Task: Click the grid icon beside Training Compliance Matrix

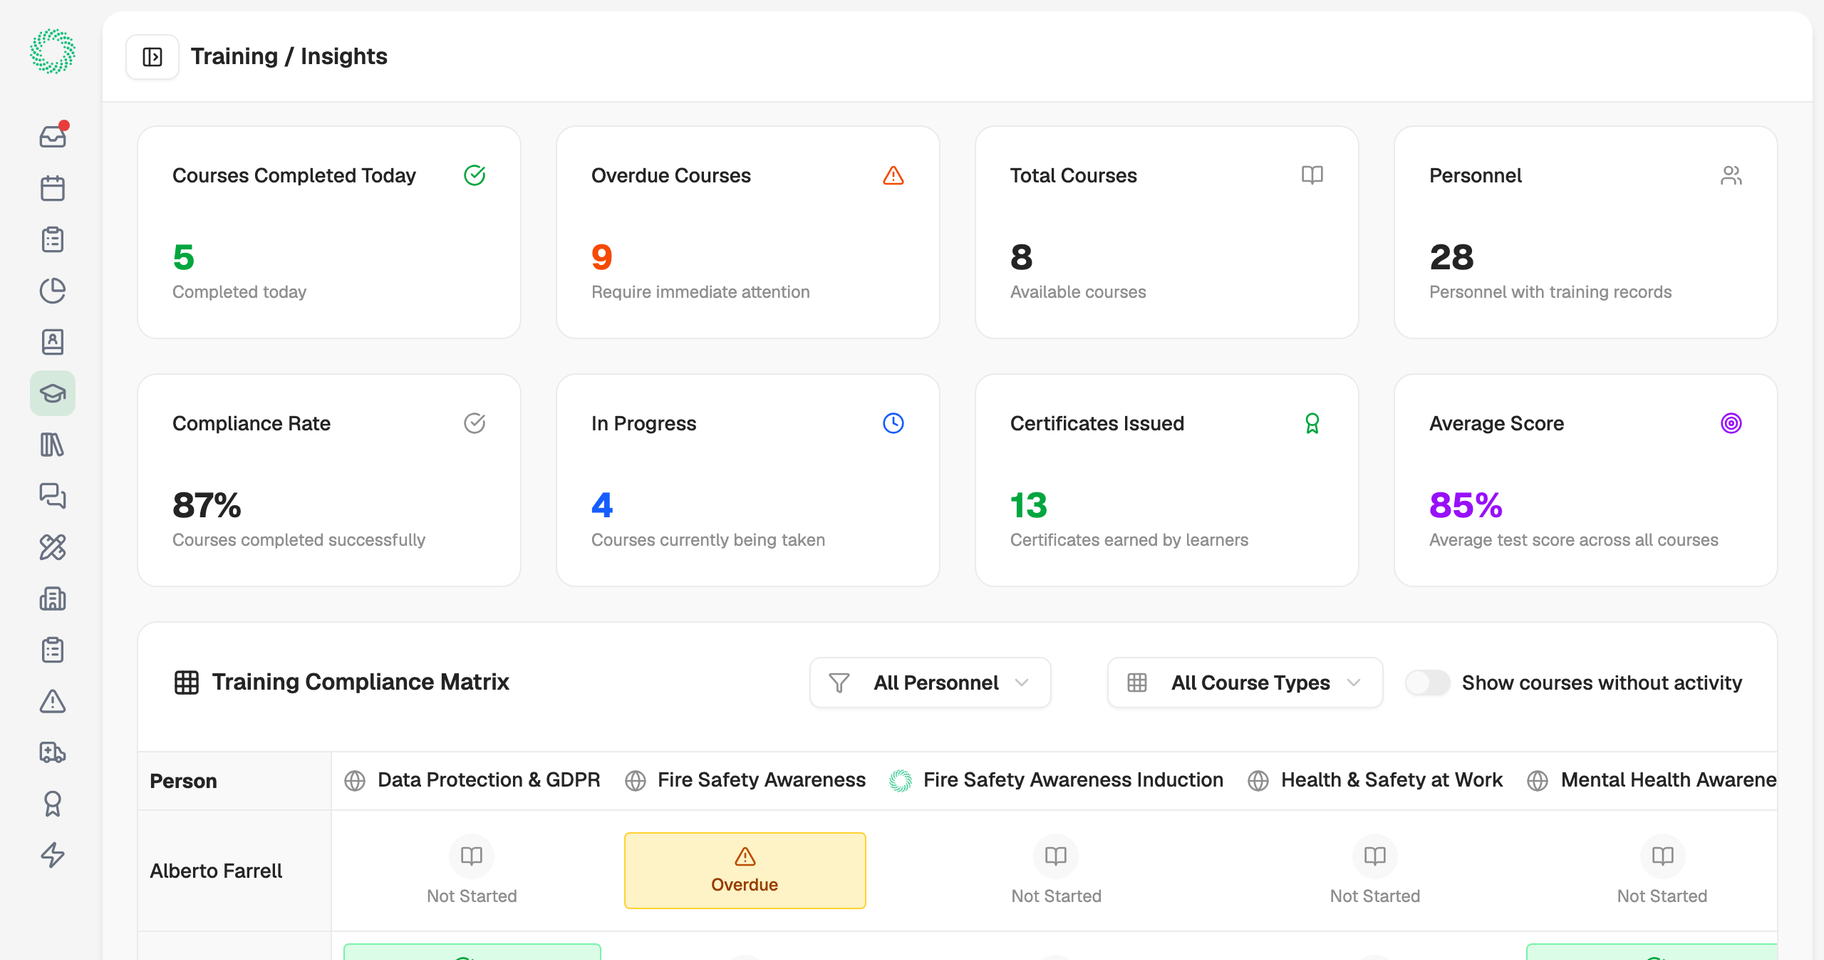Action: click(x=187, y=683)
